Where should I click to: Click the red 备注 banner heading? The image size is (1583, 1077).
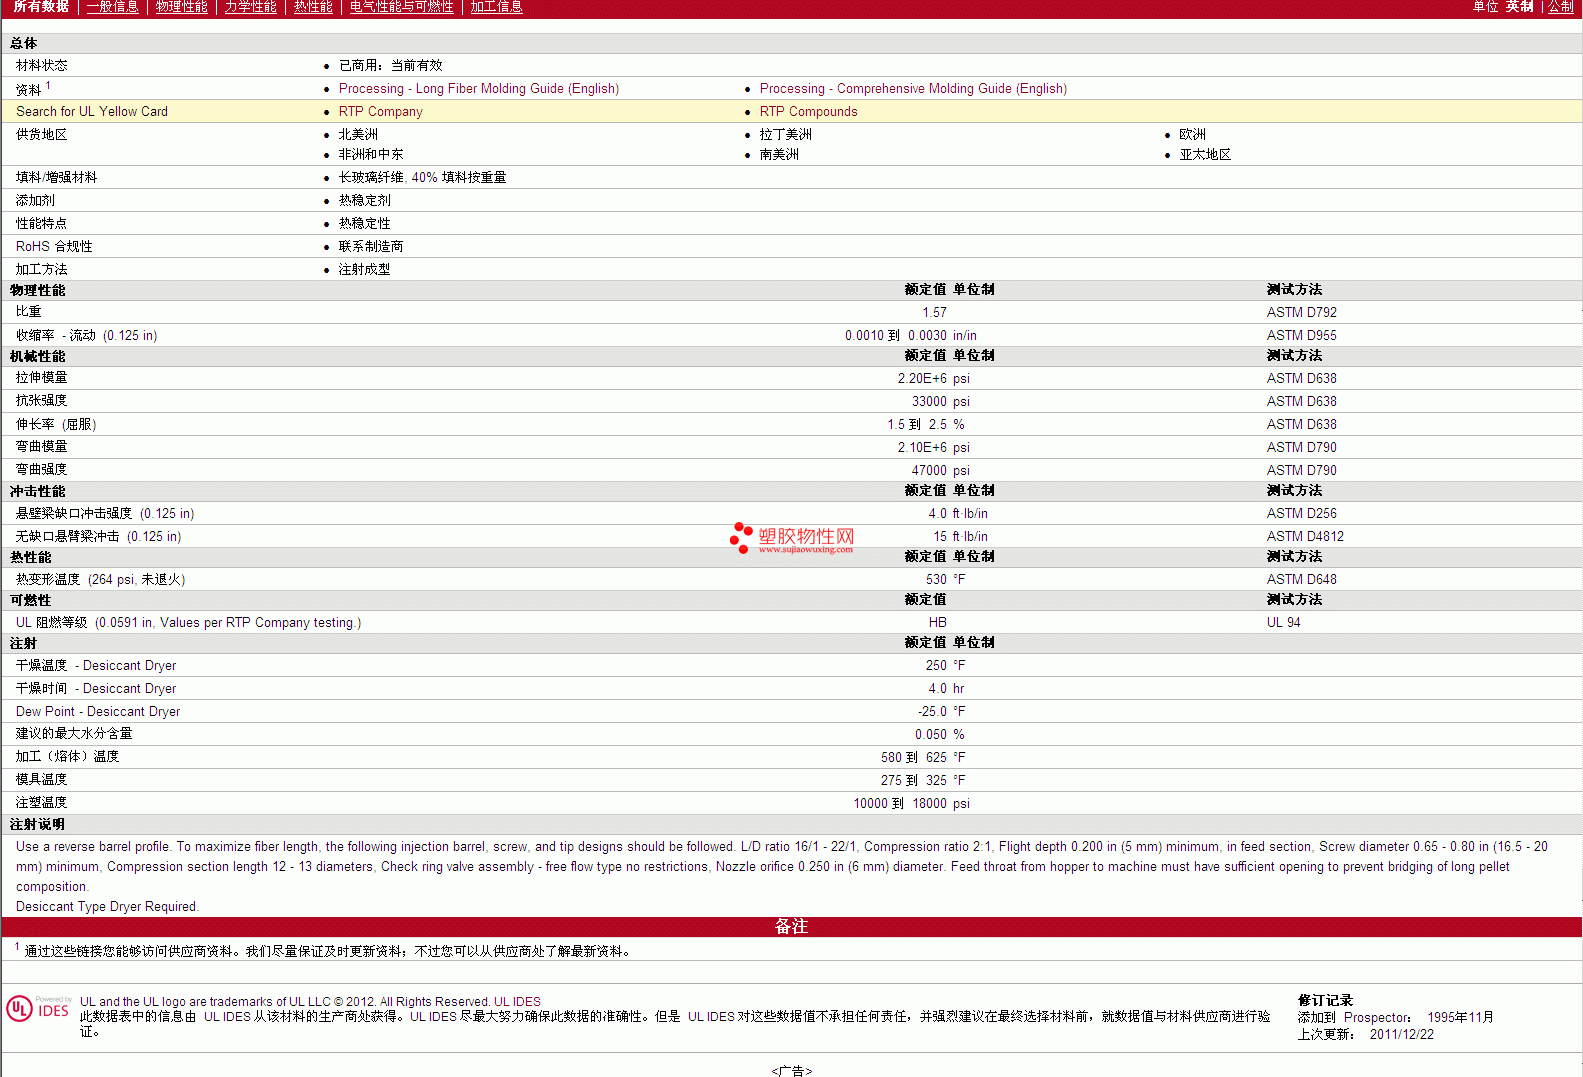point(791,927)
